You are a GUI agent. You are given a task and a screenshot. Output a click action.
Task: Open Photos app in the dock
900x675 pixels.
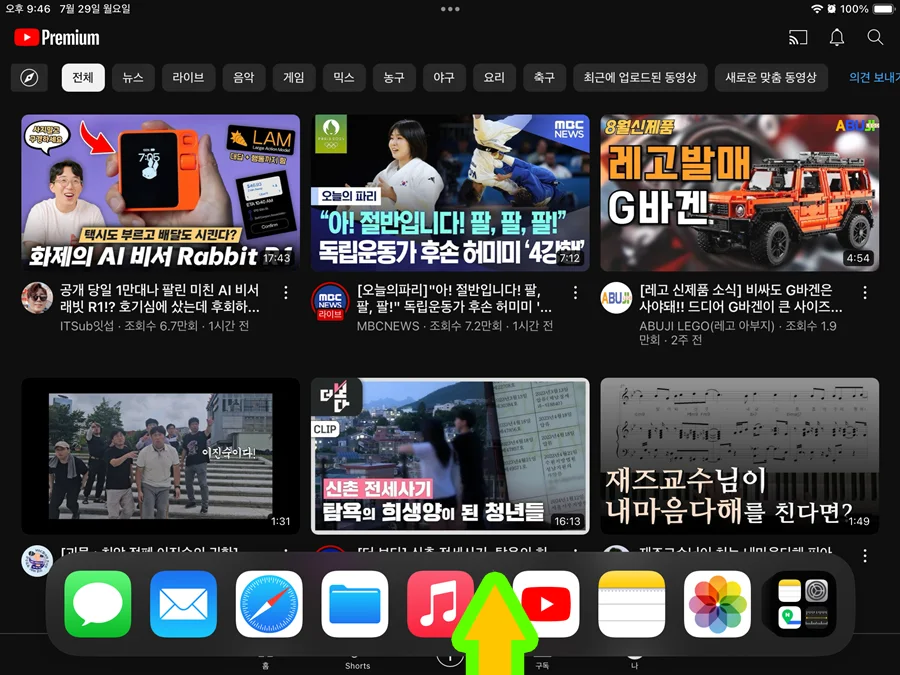(x=717, y=604)
